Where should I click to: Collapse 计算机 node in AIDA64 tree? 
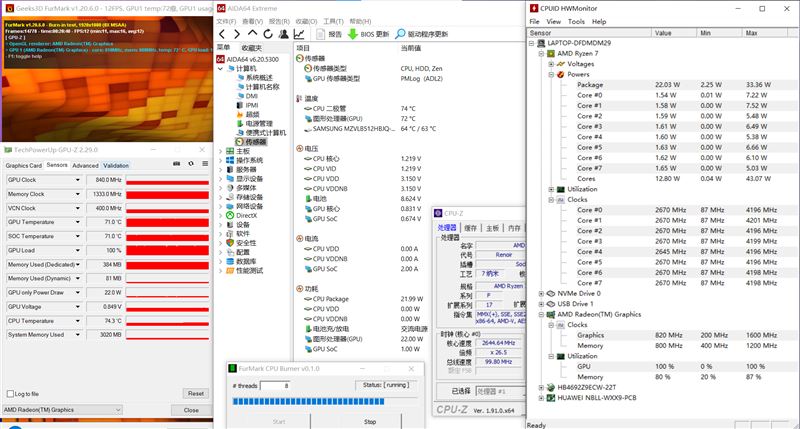(x=220, y=68)
